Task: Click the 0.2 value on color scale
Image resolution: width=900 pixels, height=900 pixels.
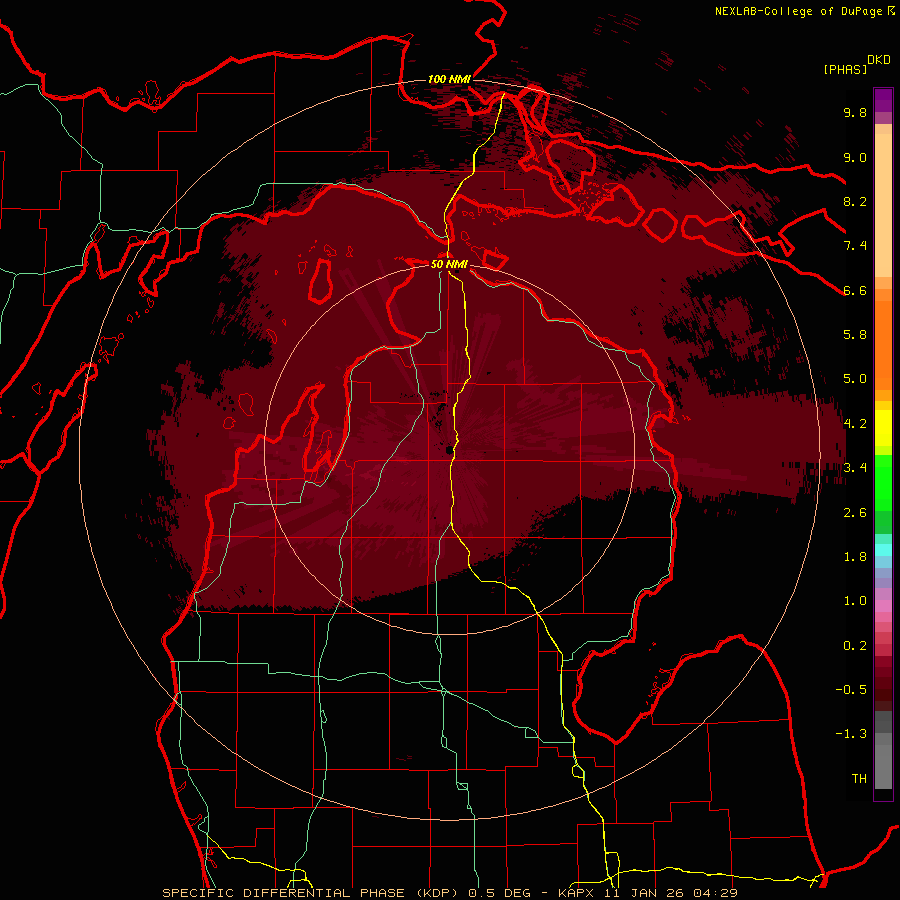Action: (855, 645)
